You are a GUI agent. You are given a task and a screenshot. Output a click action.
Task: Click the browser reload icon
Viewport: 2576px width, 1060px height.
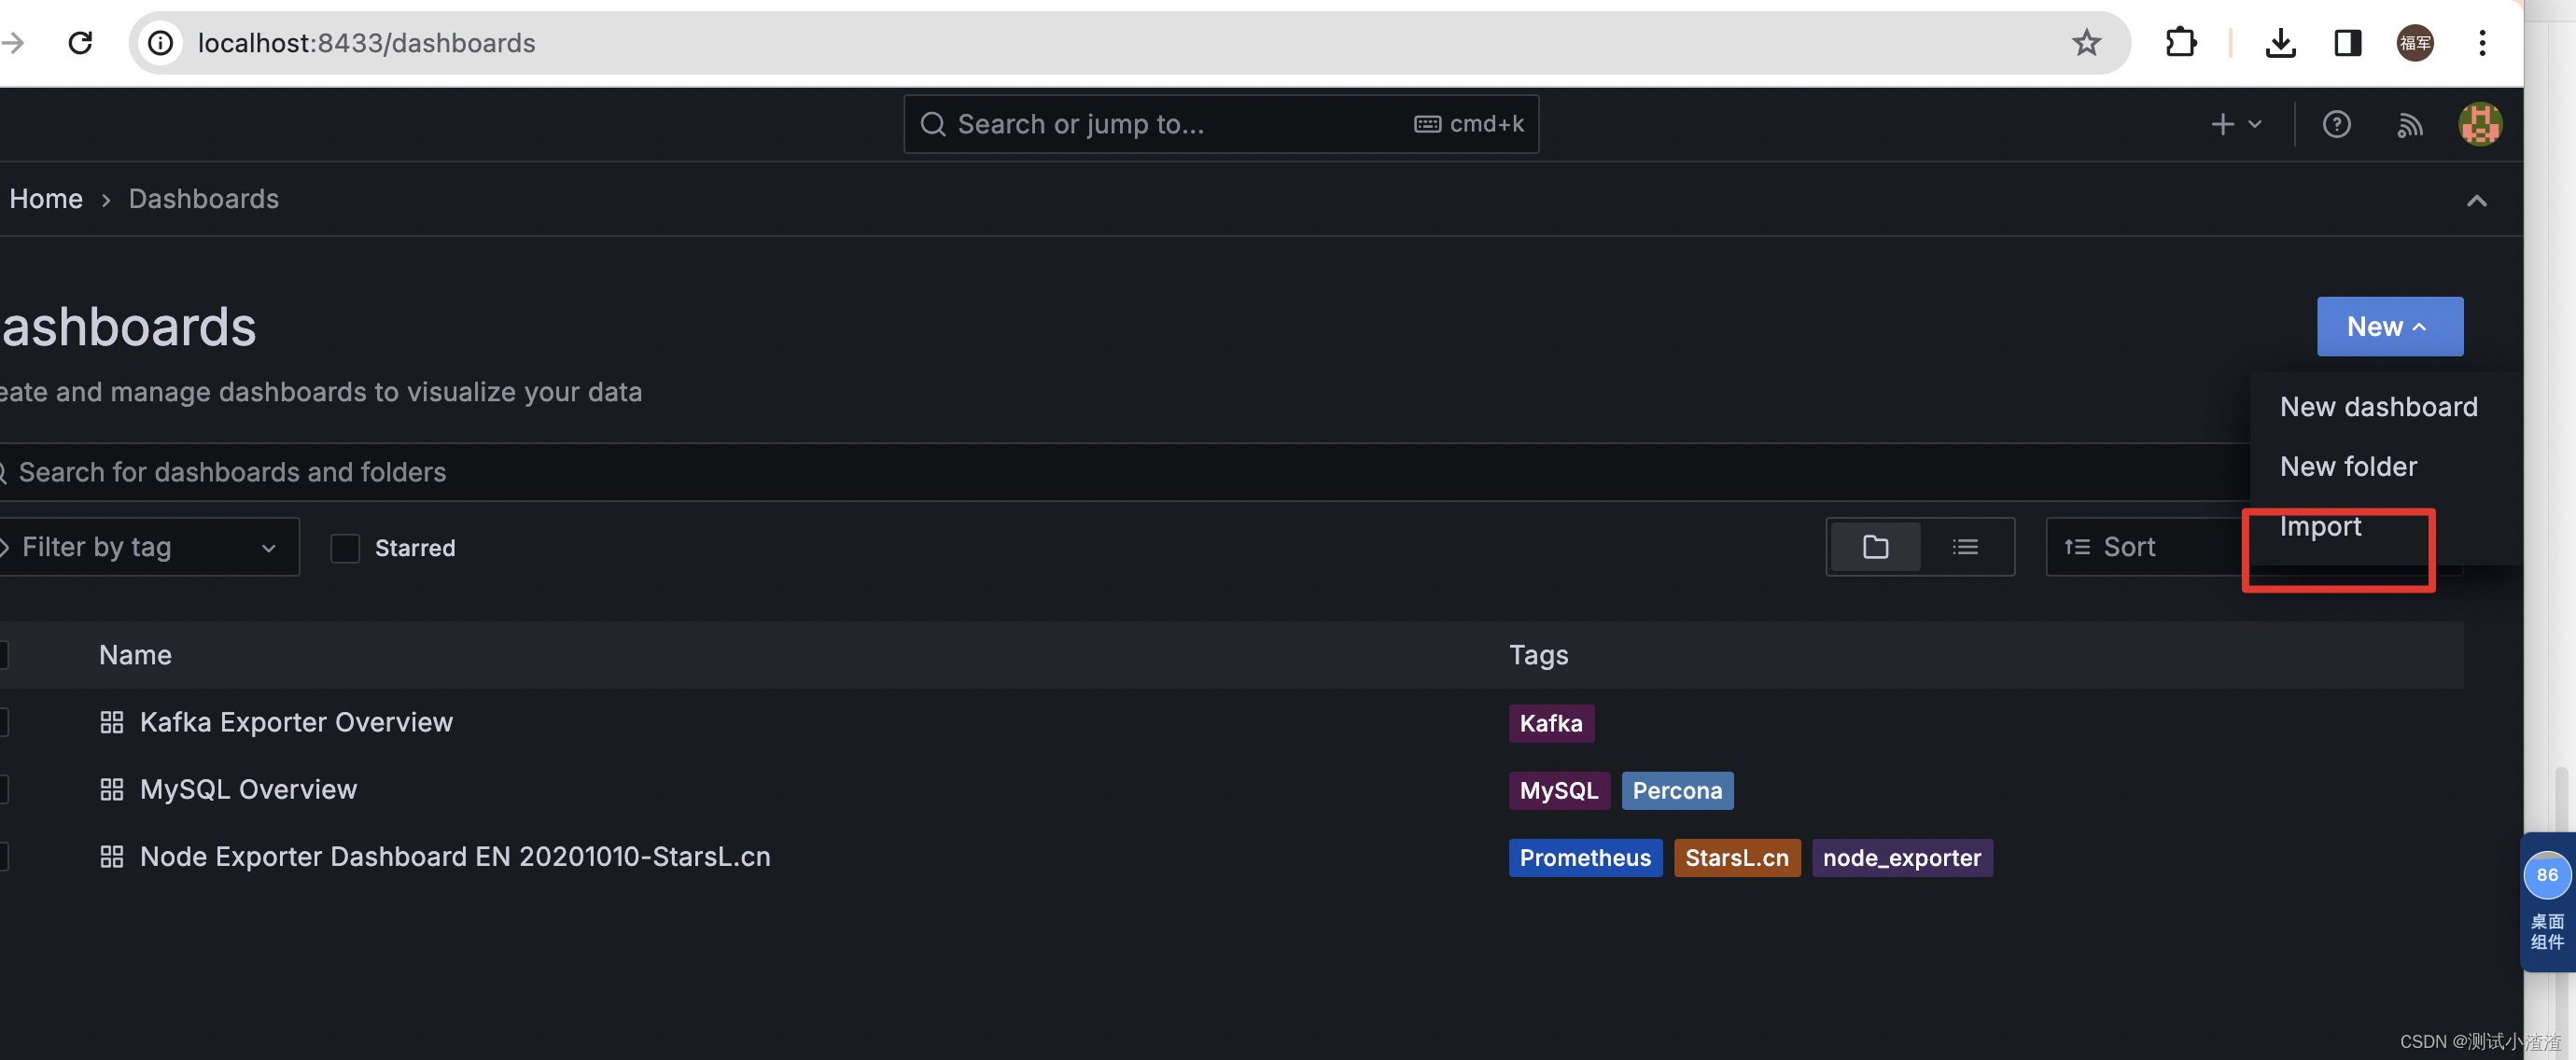click(x=80, y=42)
